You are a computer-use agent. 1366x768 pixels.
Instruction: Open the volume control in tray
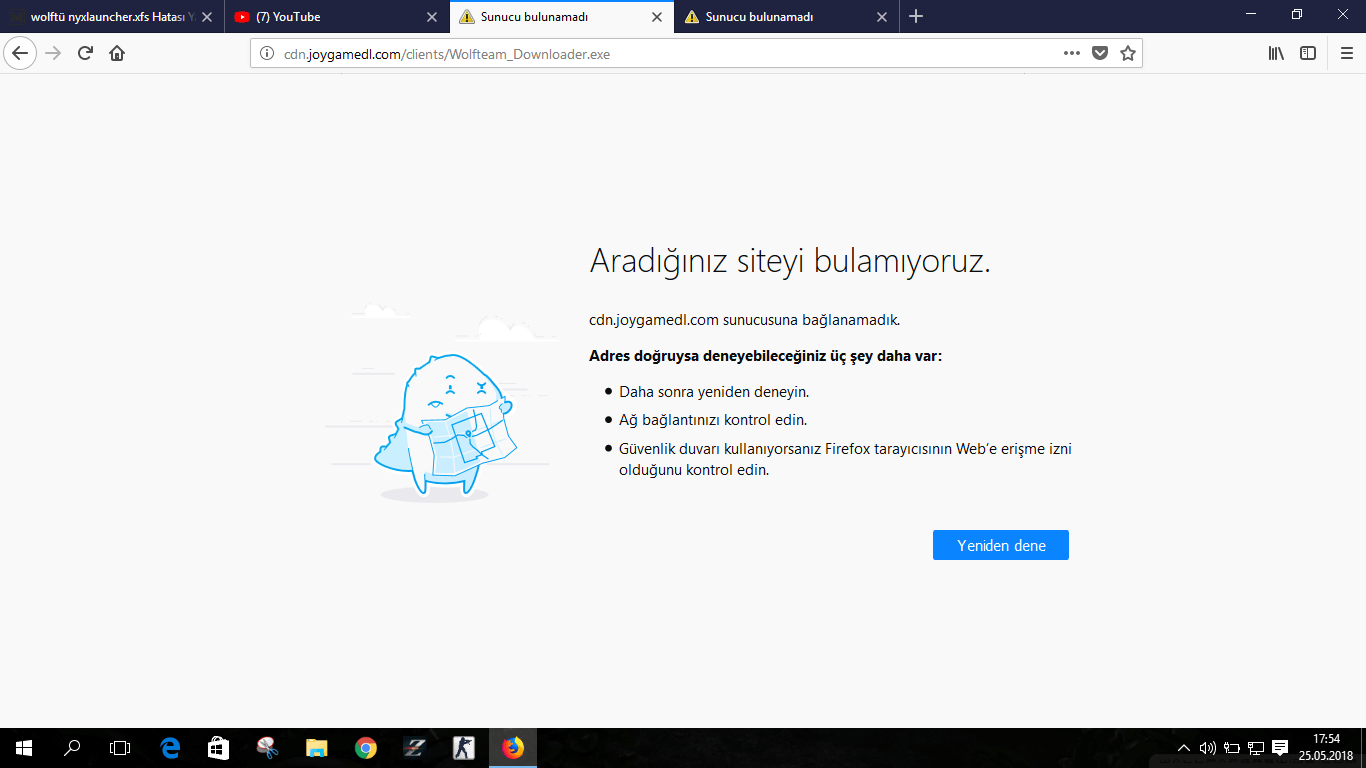pyautogui.click(x=1207, y=748)
